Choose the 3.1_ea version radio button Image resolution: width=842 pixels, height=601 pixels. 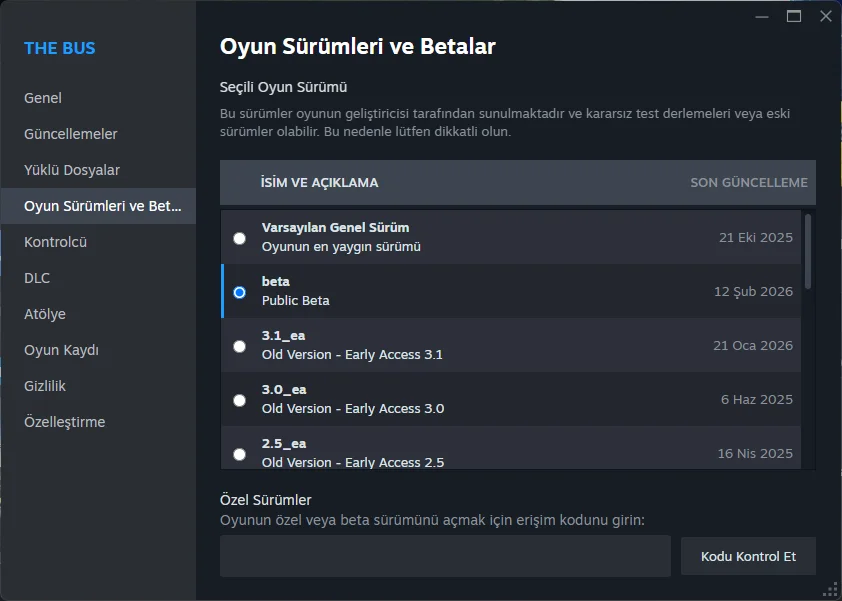(239, 346)
